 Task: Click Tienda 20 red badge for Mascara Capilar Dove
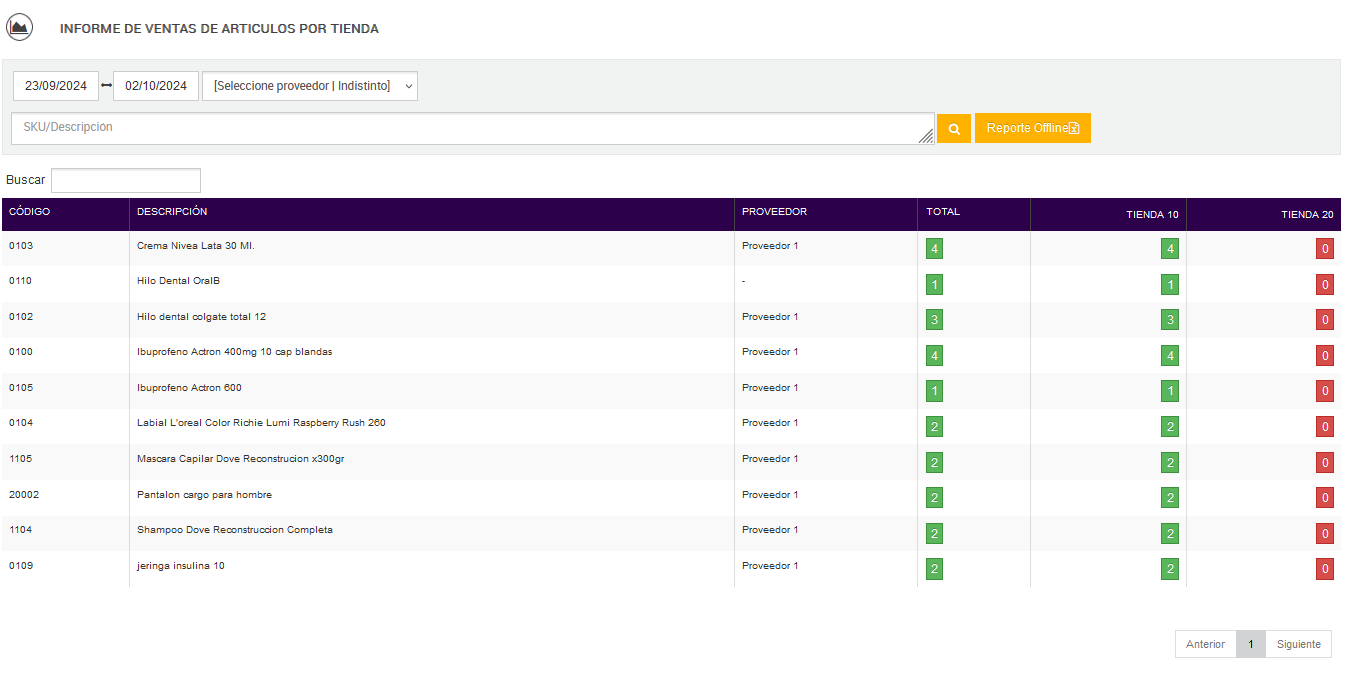[1325, 463]
